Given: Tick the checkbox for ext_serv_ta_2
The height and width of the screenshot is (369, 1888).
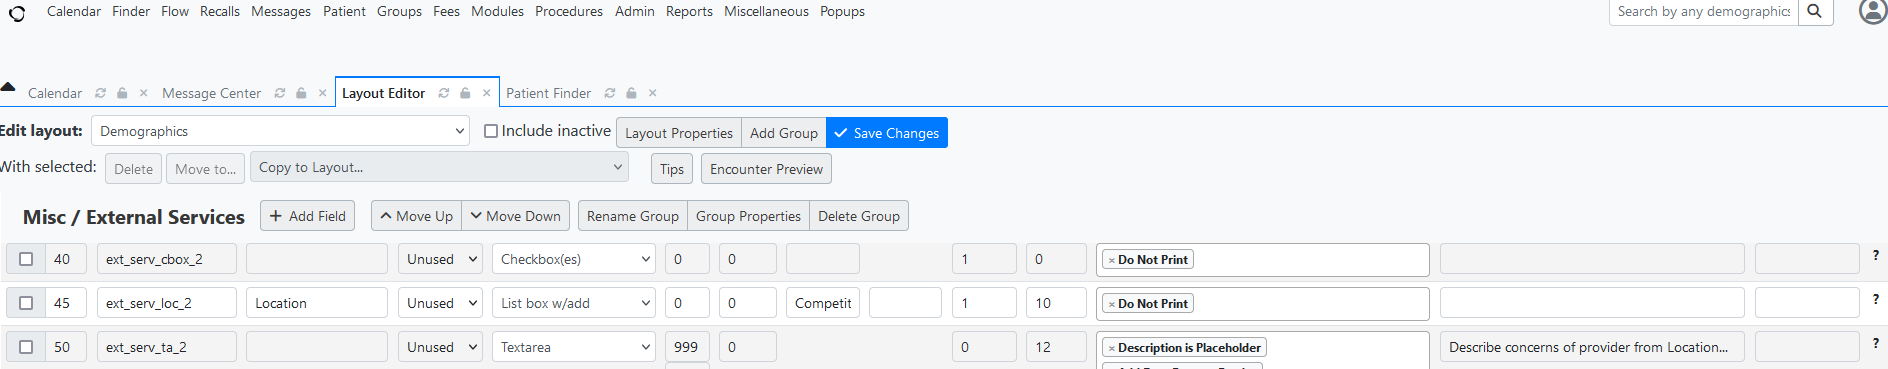Looking at the screenshot, I should pos(26,347).
